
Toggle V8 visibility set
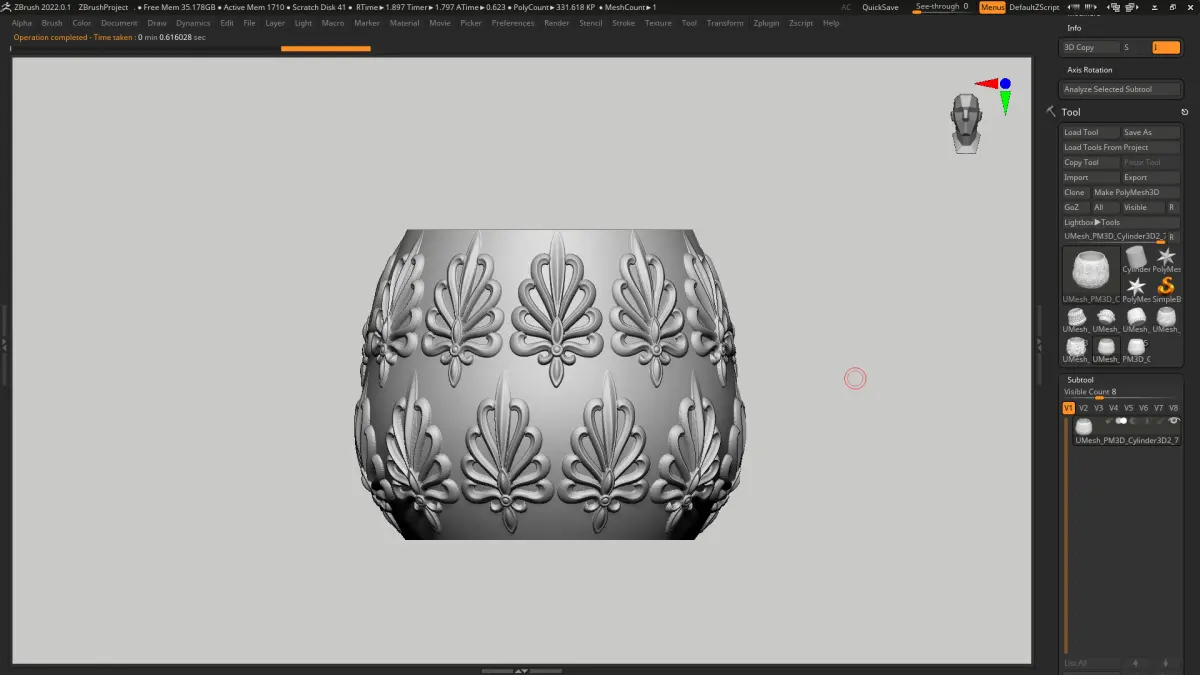tap(1173, 408)
